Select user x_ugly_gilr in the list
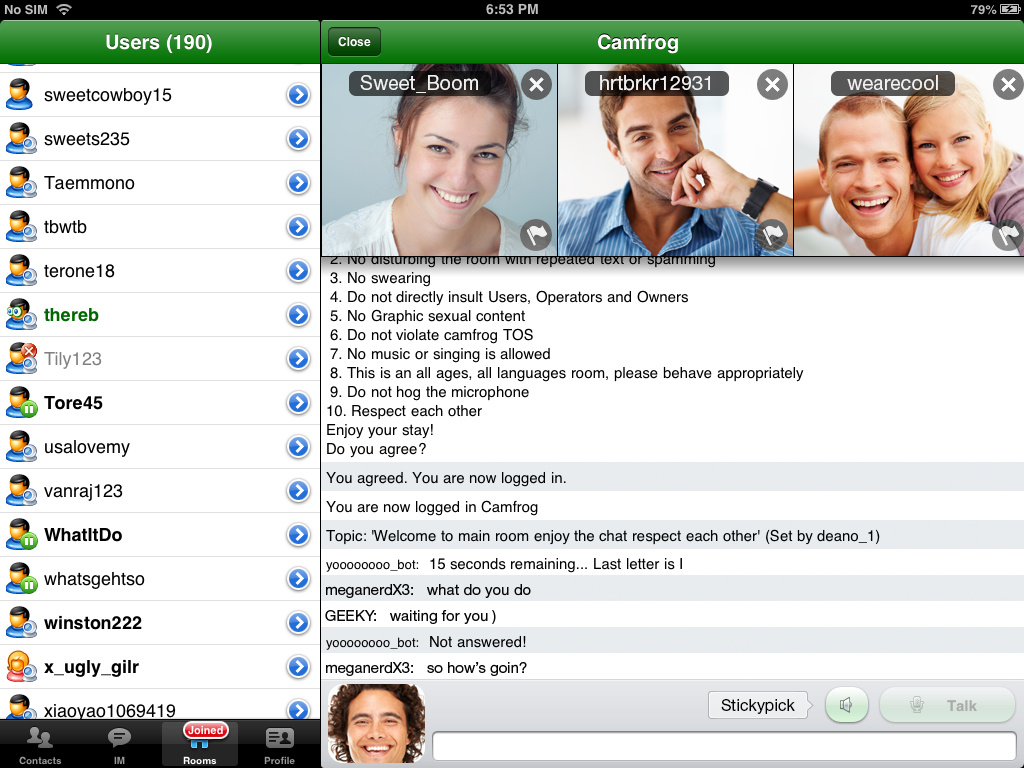 pos(160,667)
